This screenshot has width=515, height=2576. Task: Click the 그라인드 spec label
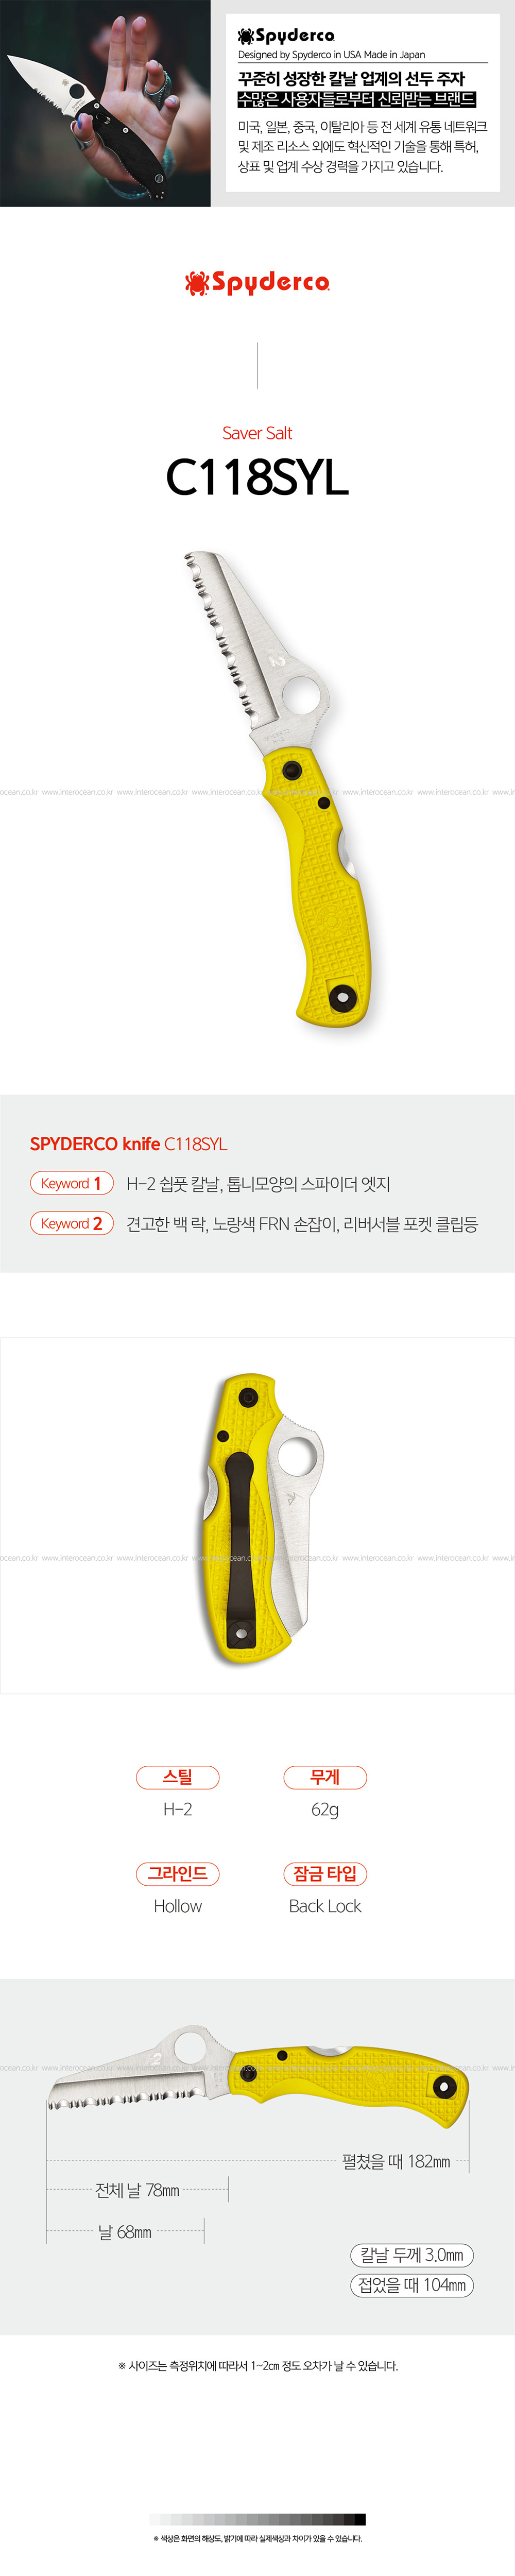pos(178,1874)
